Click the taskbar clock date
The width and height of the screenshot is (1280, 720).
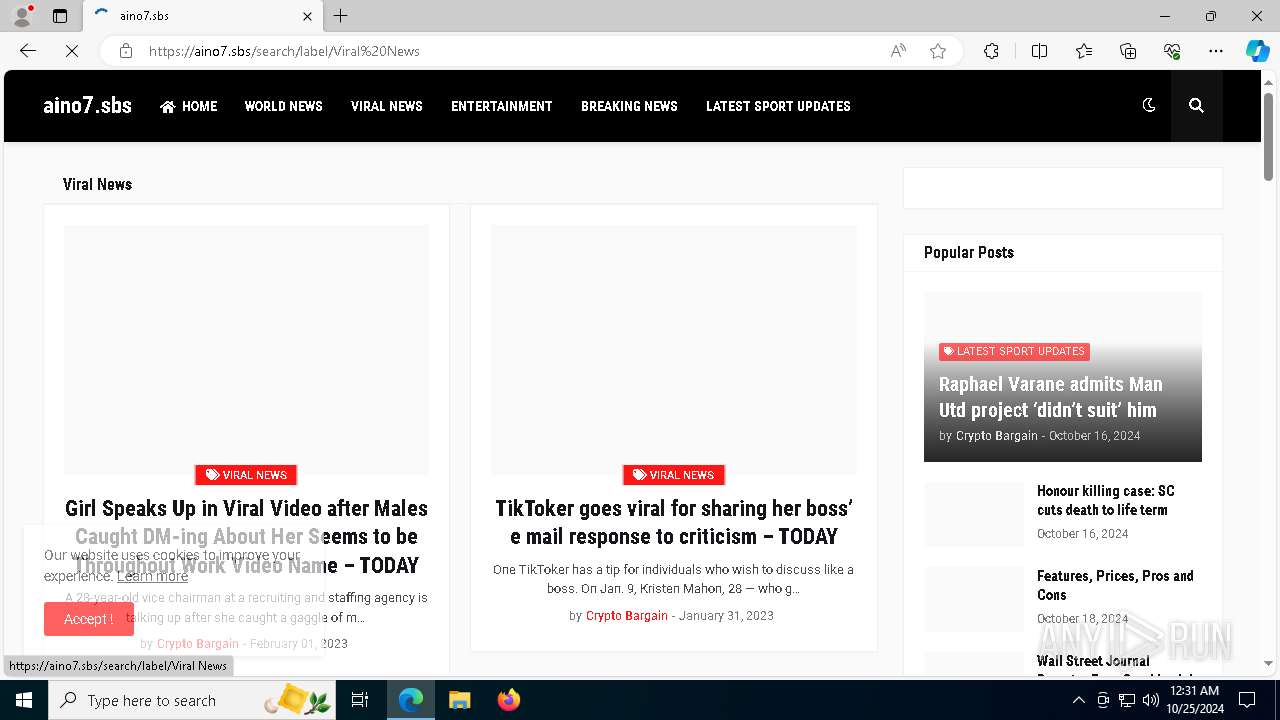[1194, 700]
